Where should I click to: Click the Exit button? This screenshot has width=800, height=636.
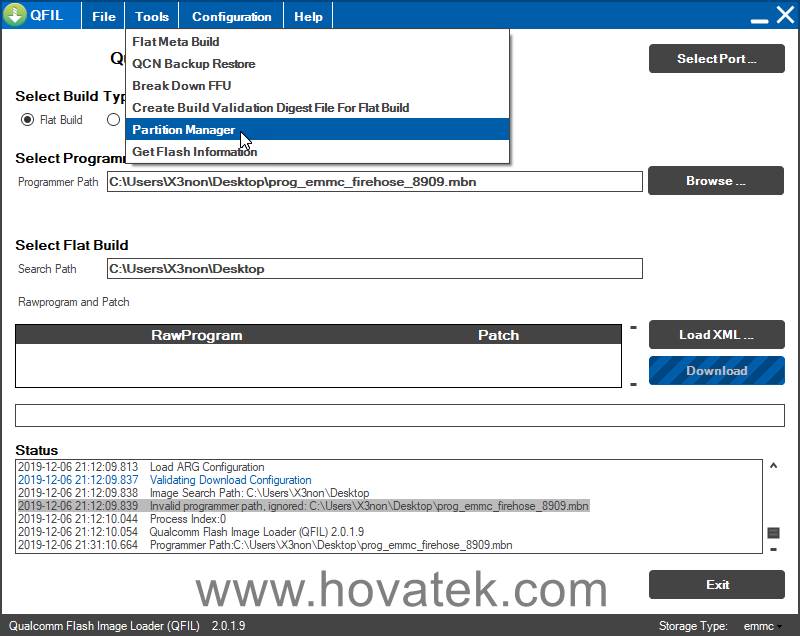pyautogui.click(x=716, y=584)
